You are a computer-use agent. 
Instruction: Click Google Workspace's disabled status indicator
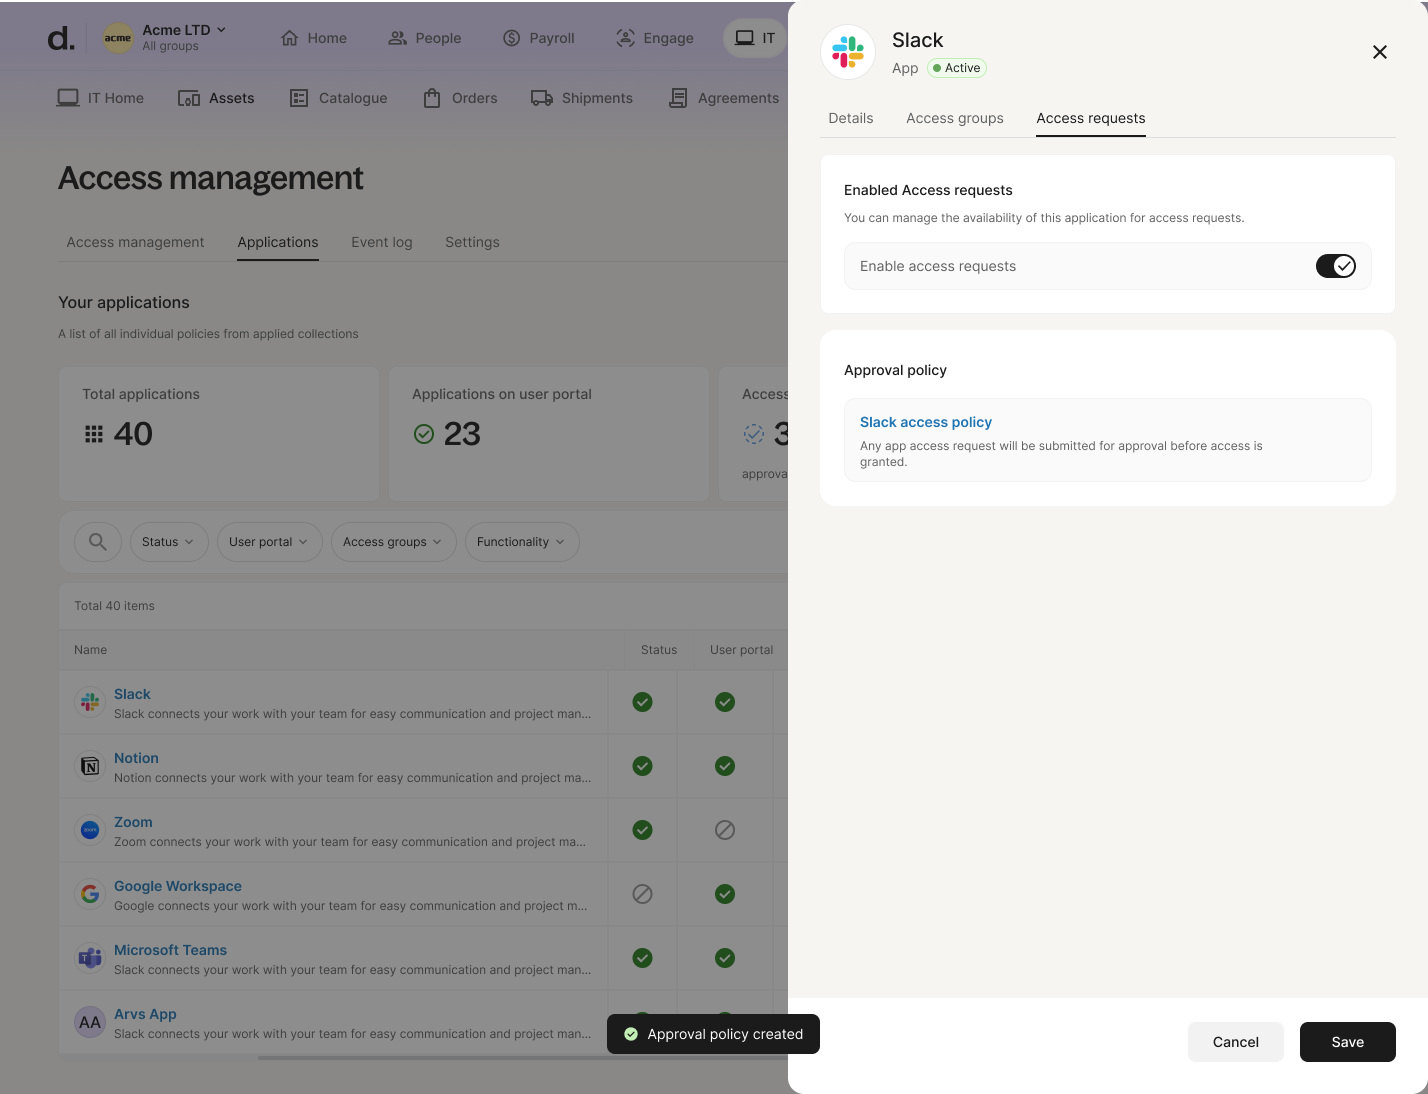[x=643, y=894]
